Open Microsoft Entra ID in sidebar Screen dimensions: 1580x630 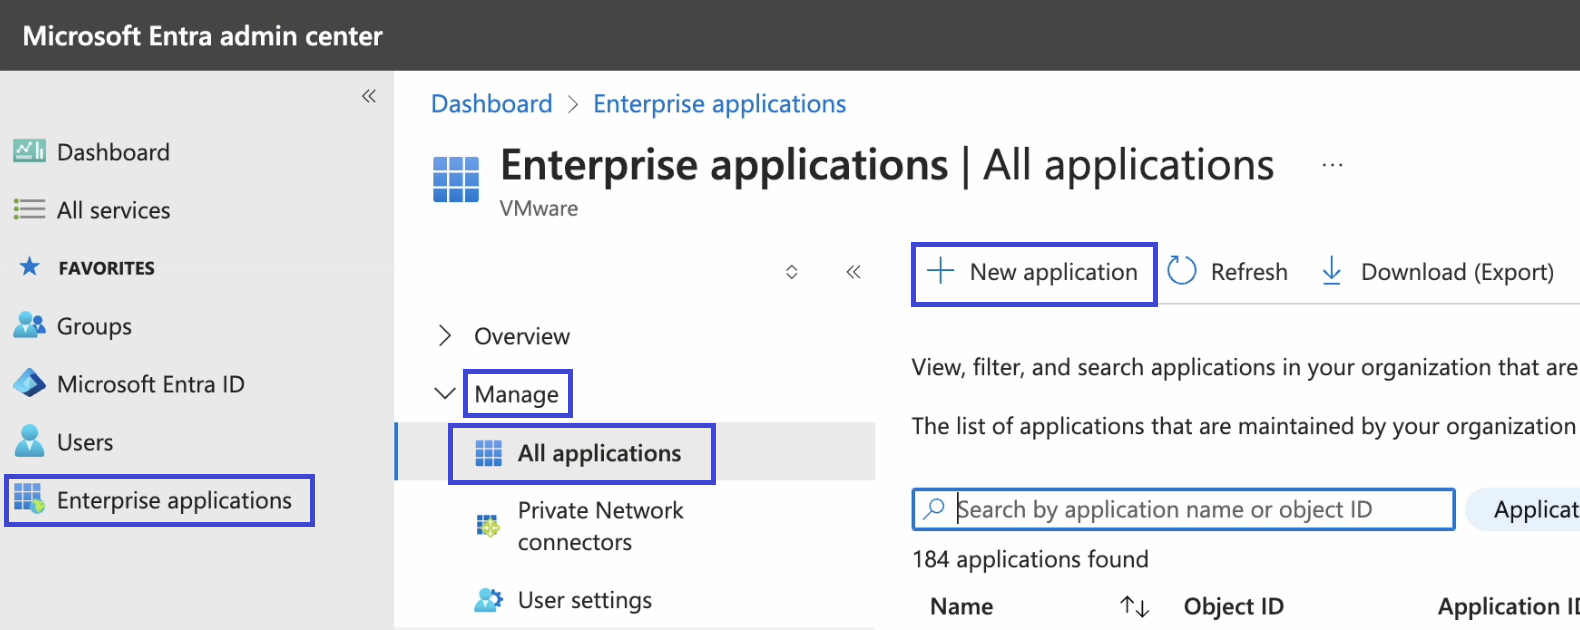coord(150,384)
